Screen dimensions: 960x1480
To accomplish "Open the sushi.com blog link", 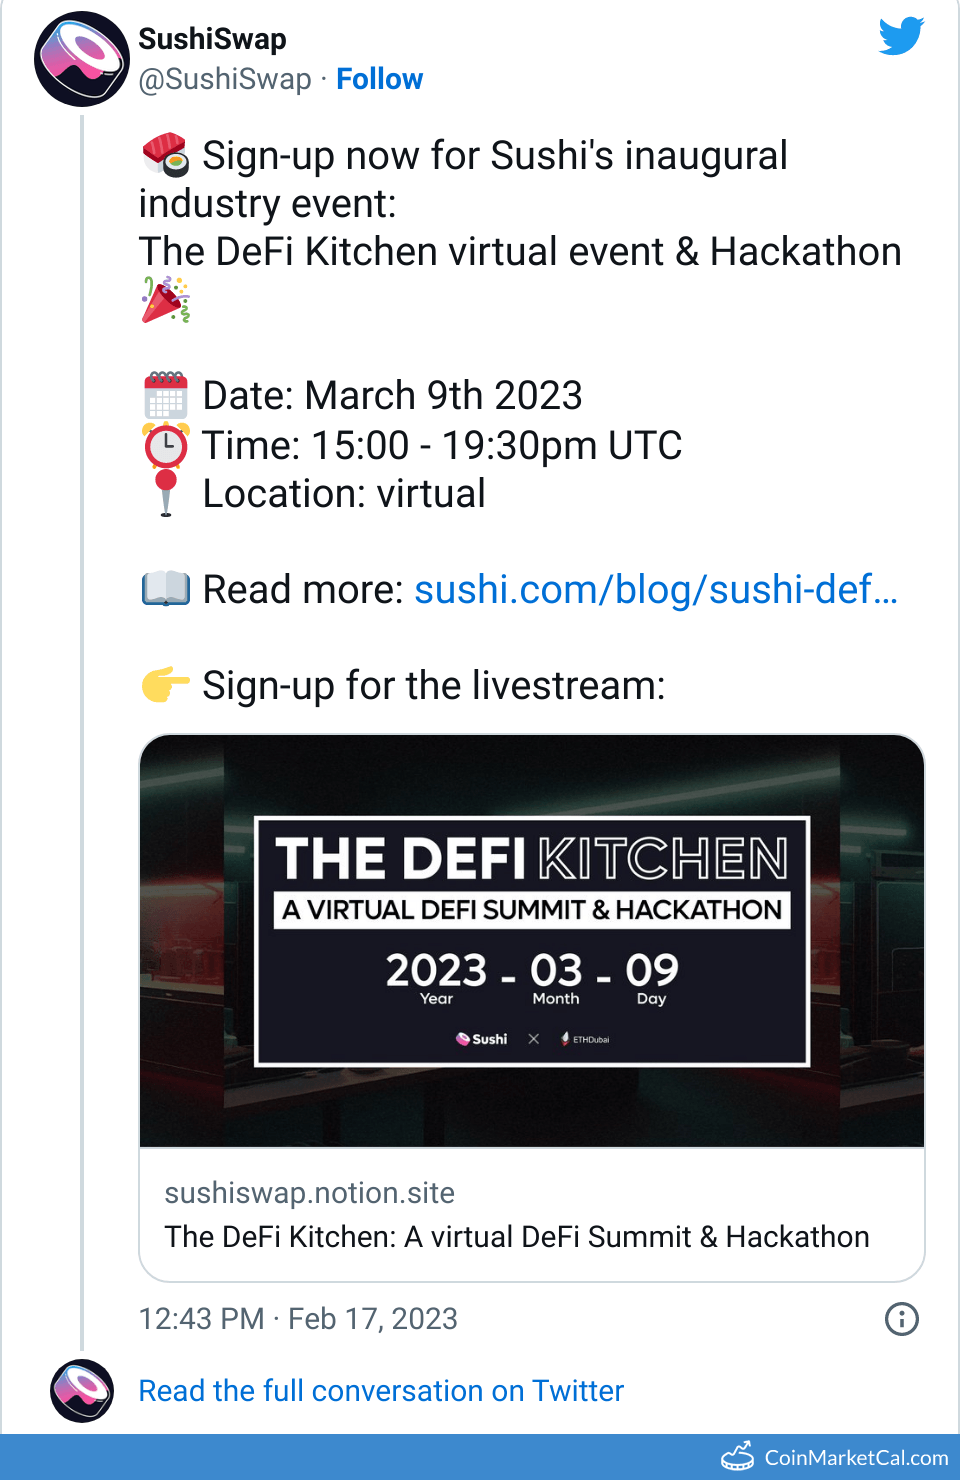I will click(x=656, y=590).
